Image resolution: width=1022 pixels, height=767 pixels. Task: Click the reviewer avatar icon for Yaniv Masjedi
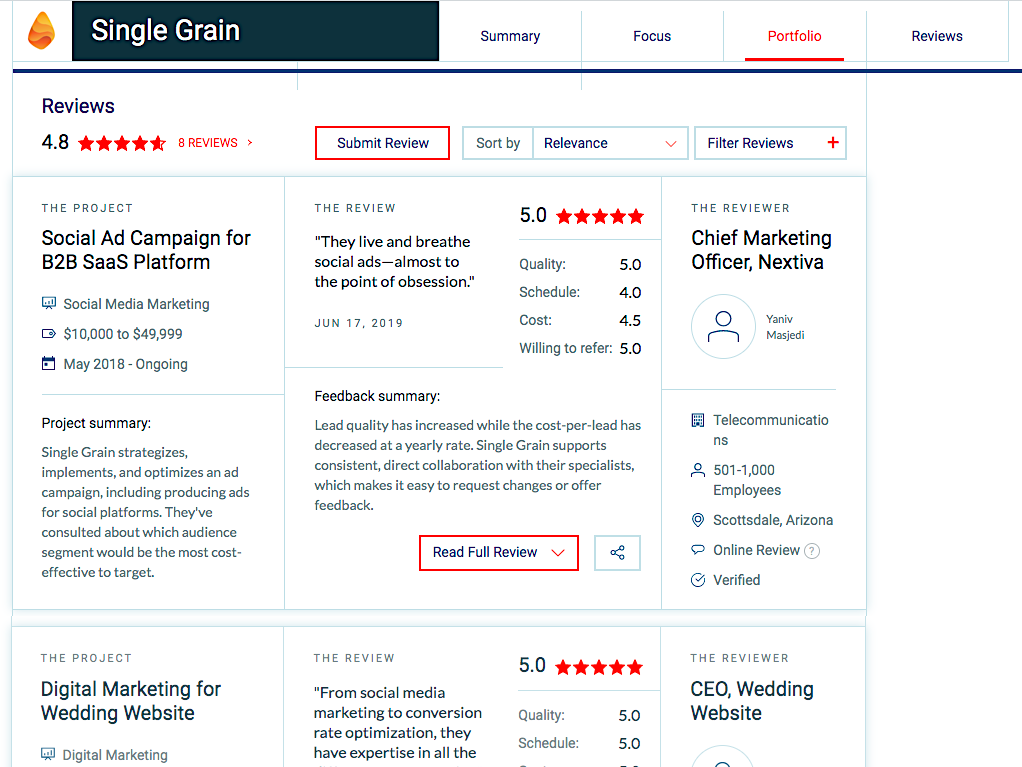(723, 326)
